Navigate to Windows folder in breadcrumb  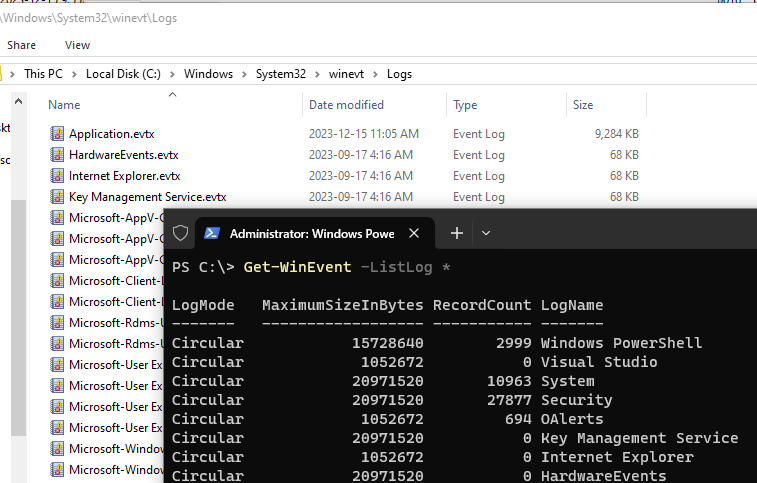pos(208,74)
